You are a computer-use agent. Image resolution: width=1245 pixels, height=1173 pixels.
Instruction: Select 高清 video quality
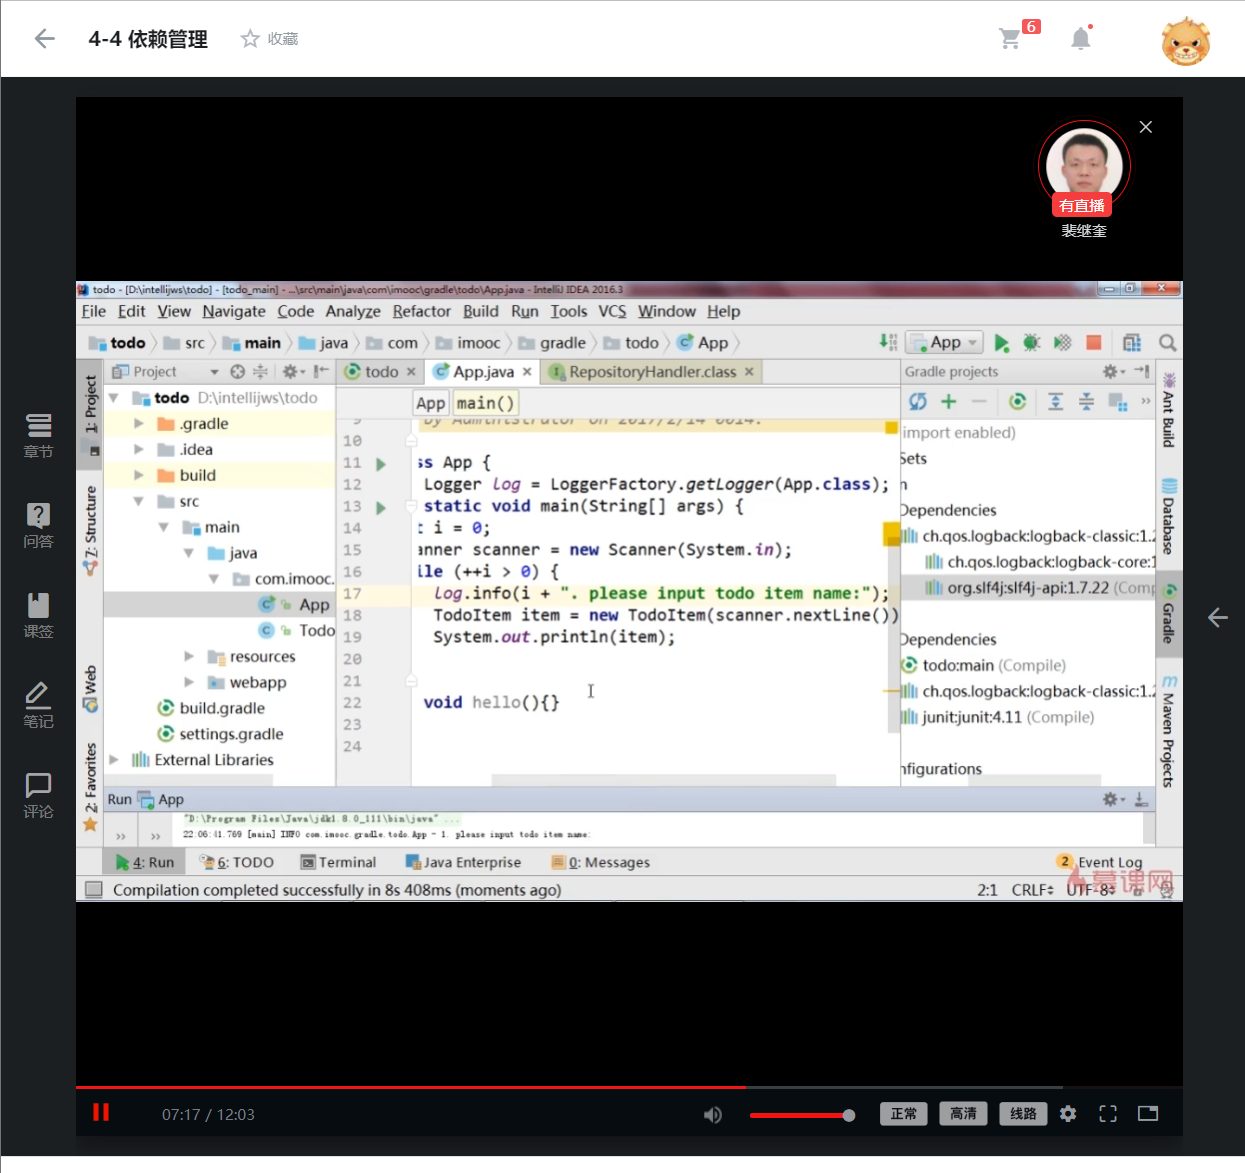(964, 1114)
